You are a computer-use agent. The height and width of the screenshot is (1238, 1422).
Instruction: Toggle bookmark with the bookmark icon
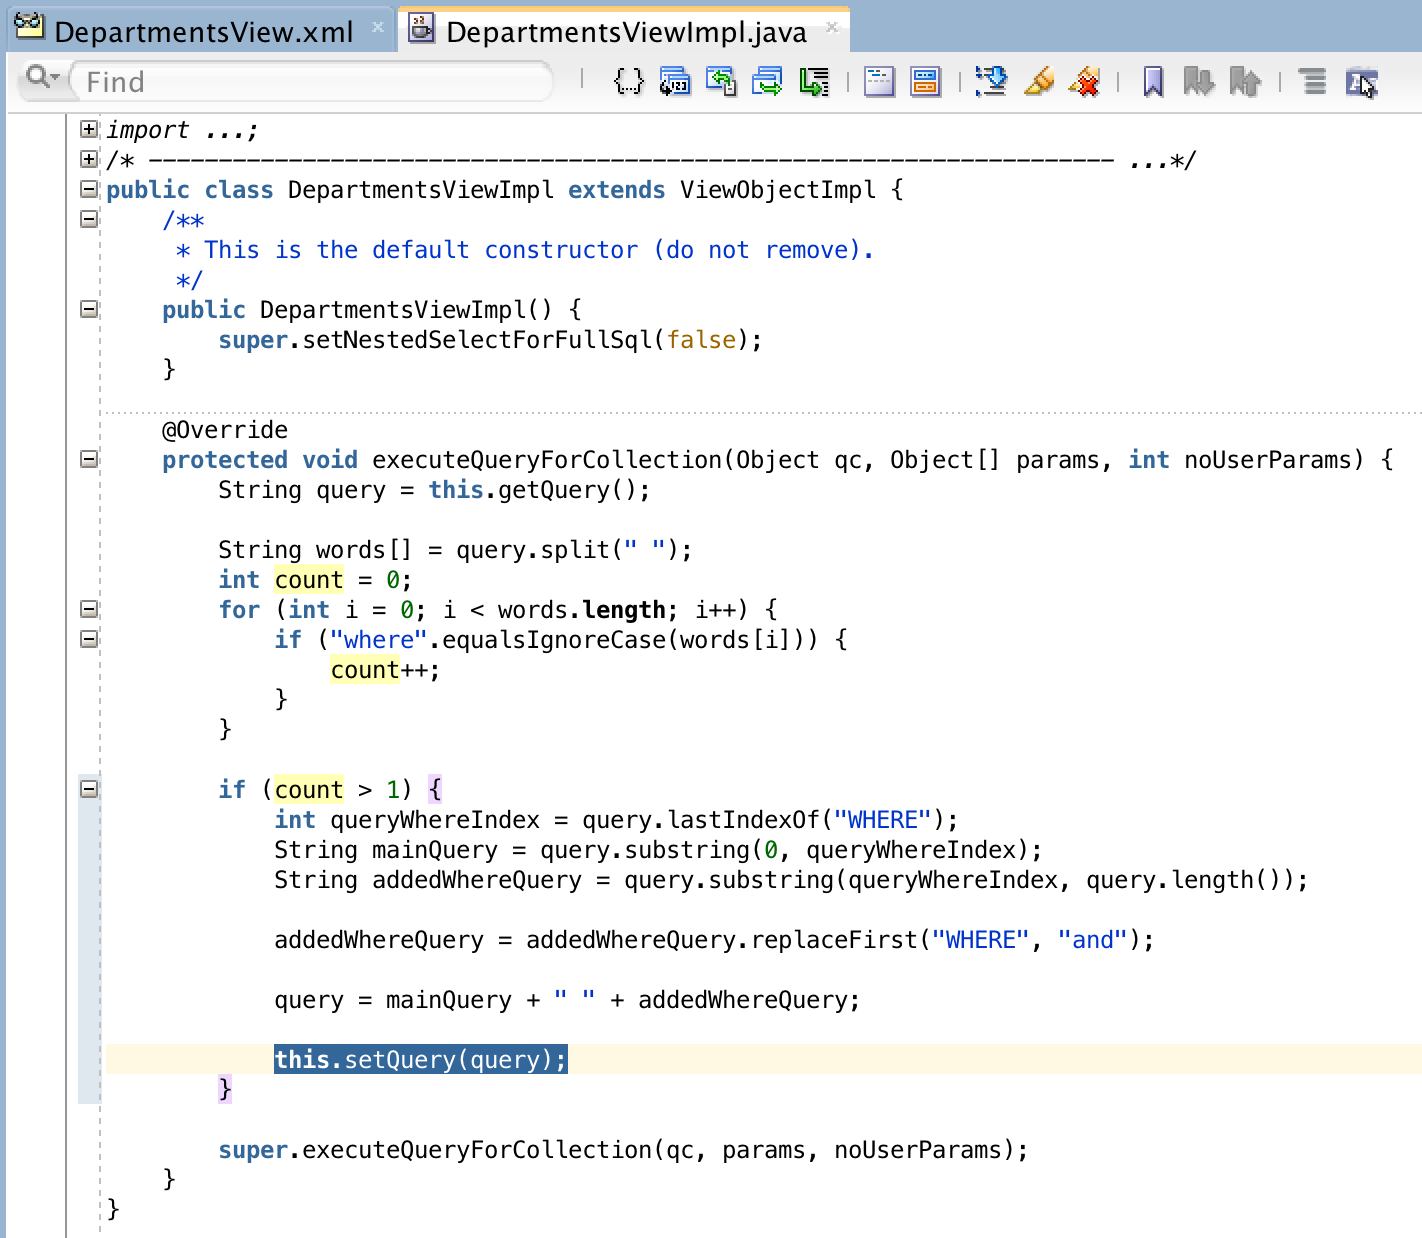[1153, 81]
